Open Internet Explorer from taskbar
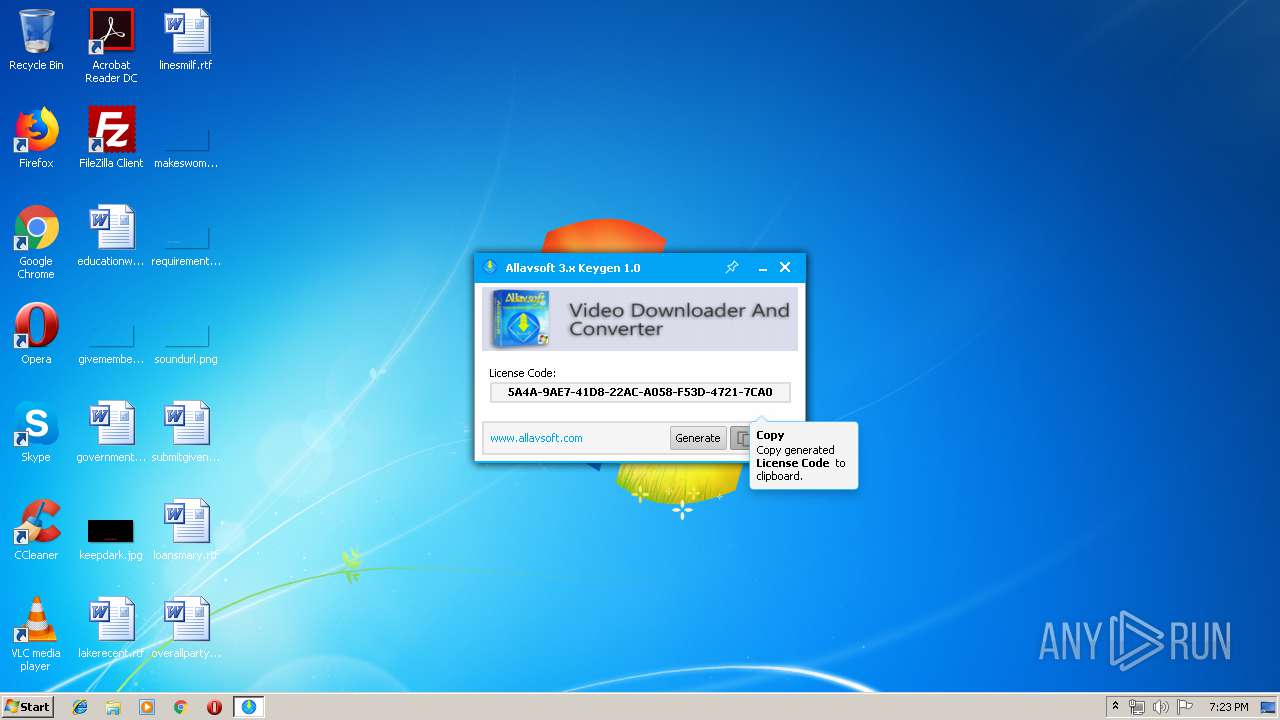1280x720 pixels. click(80, 707)
